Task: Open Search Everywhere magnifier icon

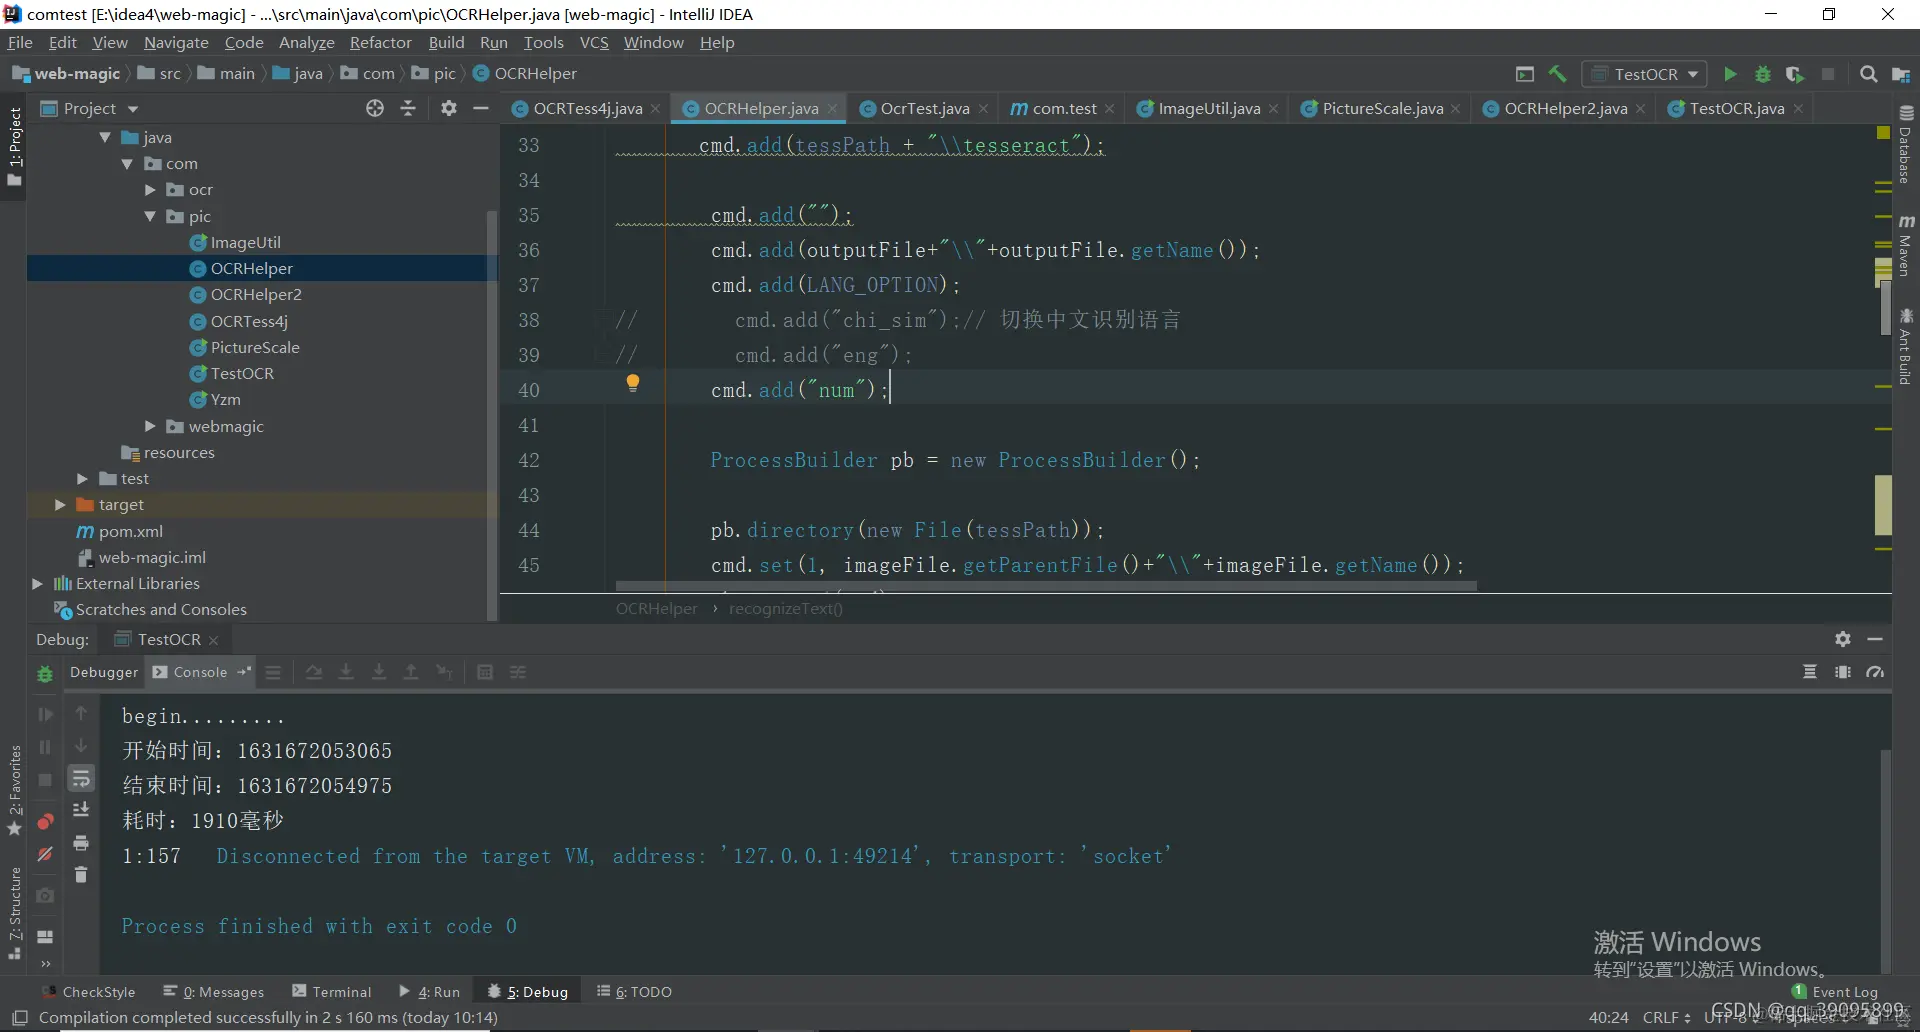Action: 1868,74
